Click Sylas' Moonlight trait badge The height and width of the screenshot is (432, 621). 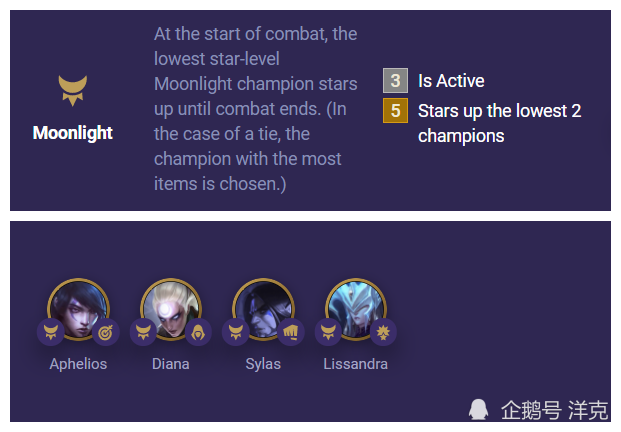[236, 332]
